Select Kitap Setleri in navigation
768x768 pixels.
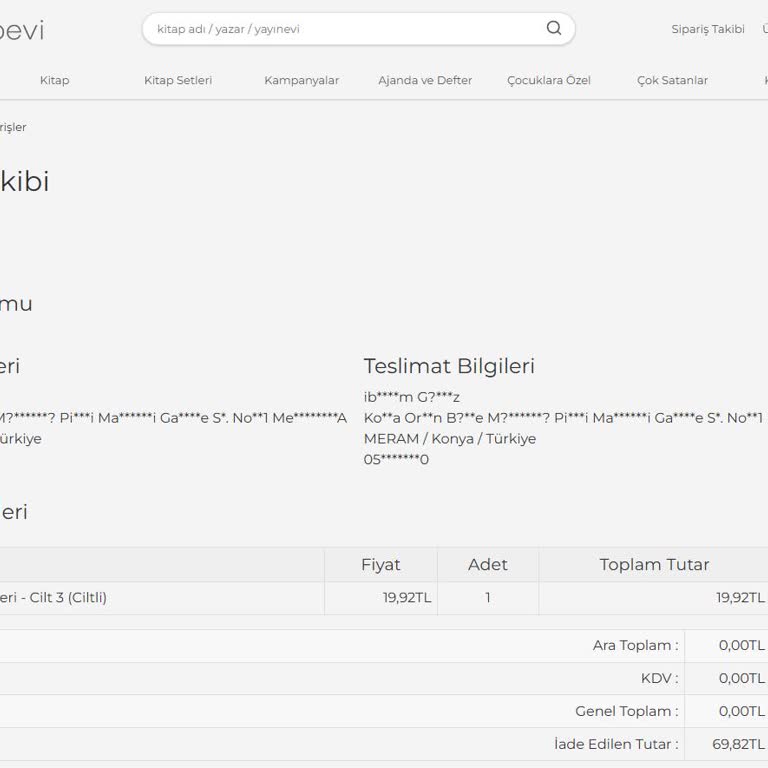178,80
